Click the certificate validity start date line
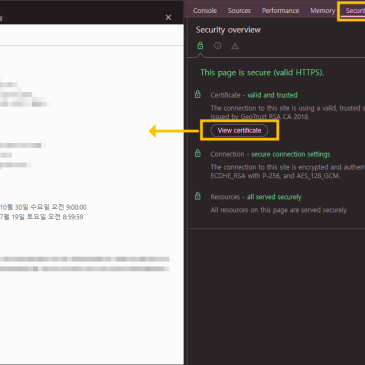This screenshot has height=365, width=365. [43, 207]
